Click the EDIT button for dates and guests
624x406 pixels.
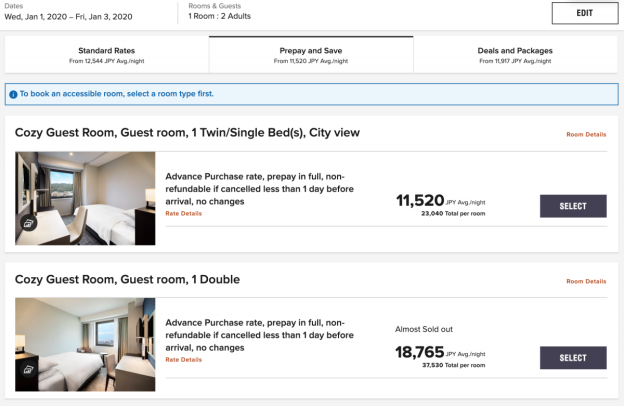coord(585,13)
